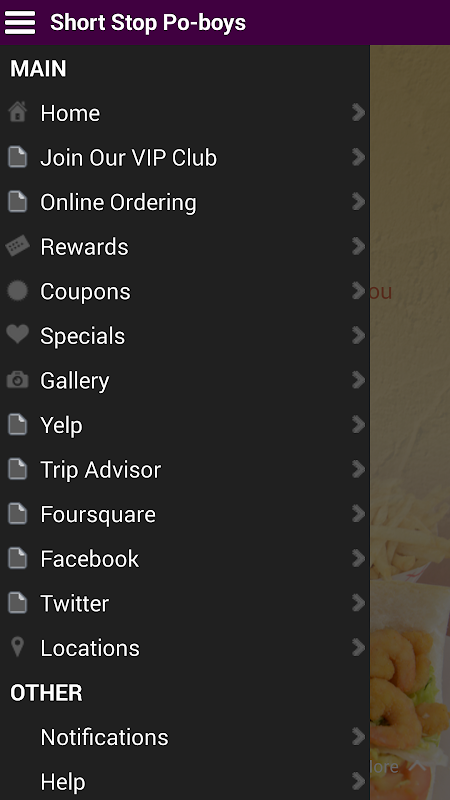Click the chevron on the Foursquare row

tap(359, 514)
